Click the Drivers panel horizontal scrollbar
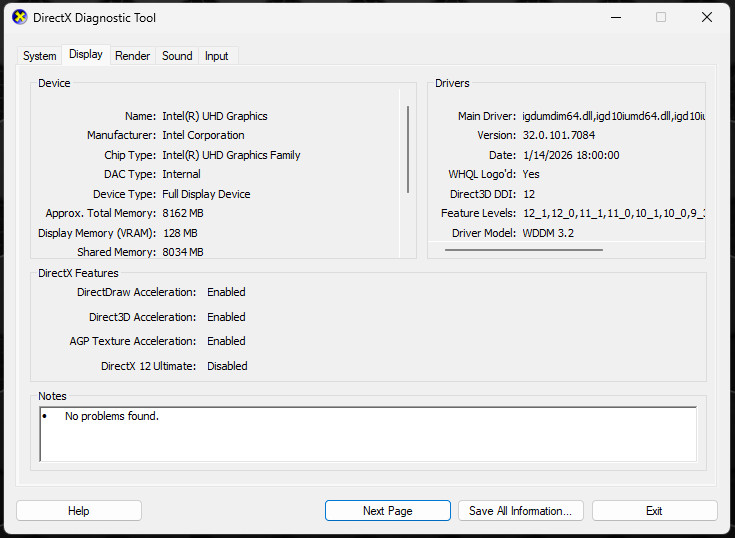The image size is (735, 538). tap(524, 250)
